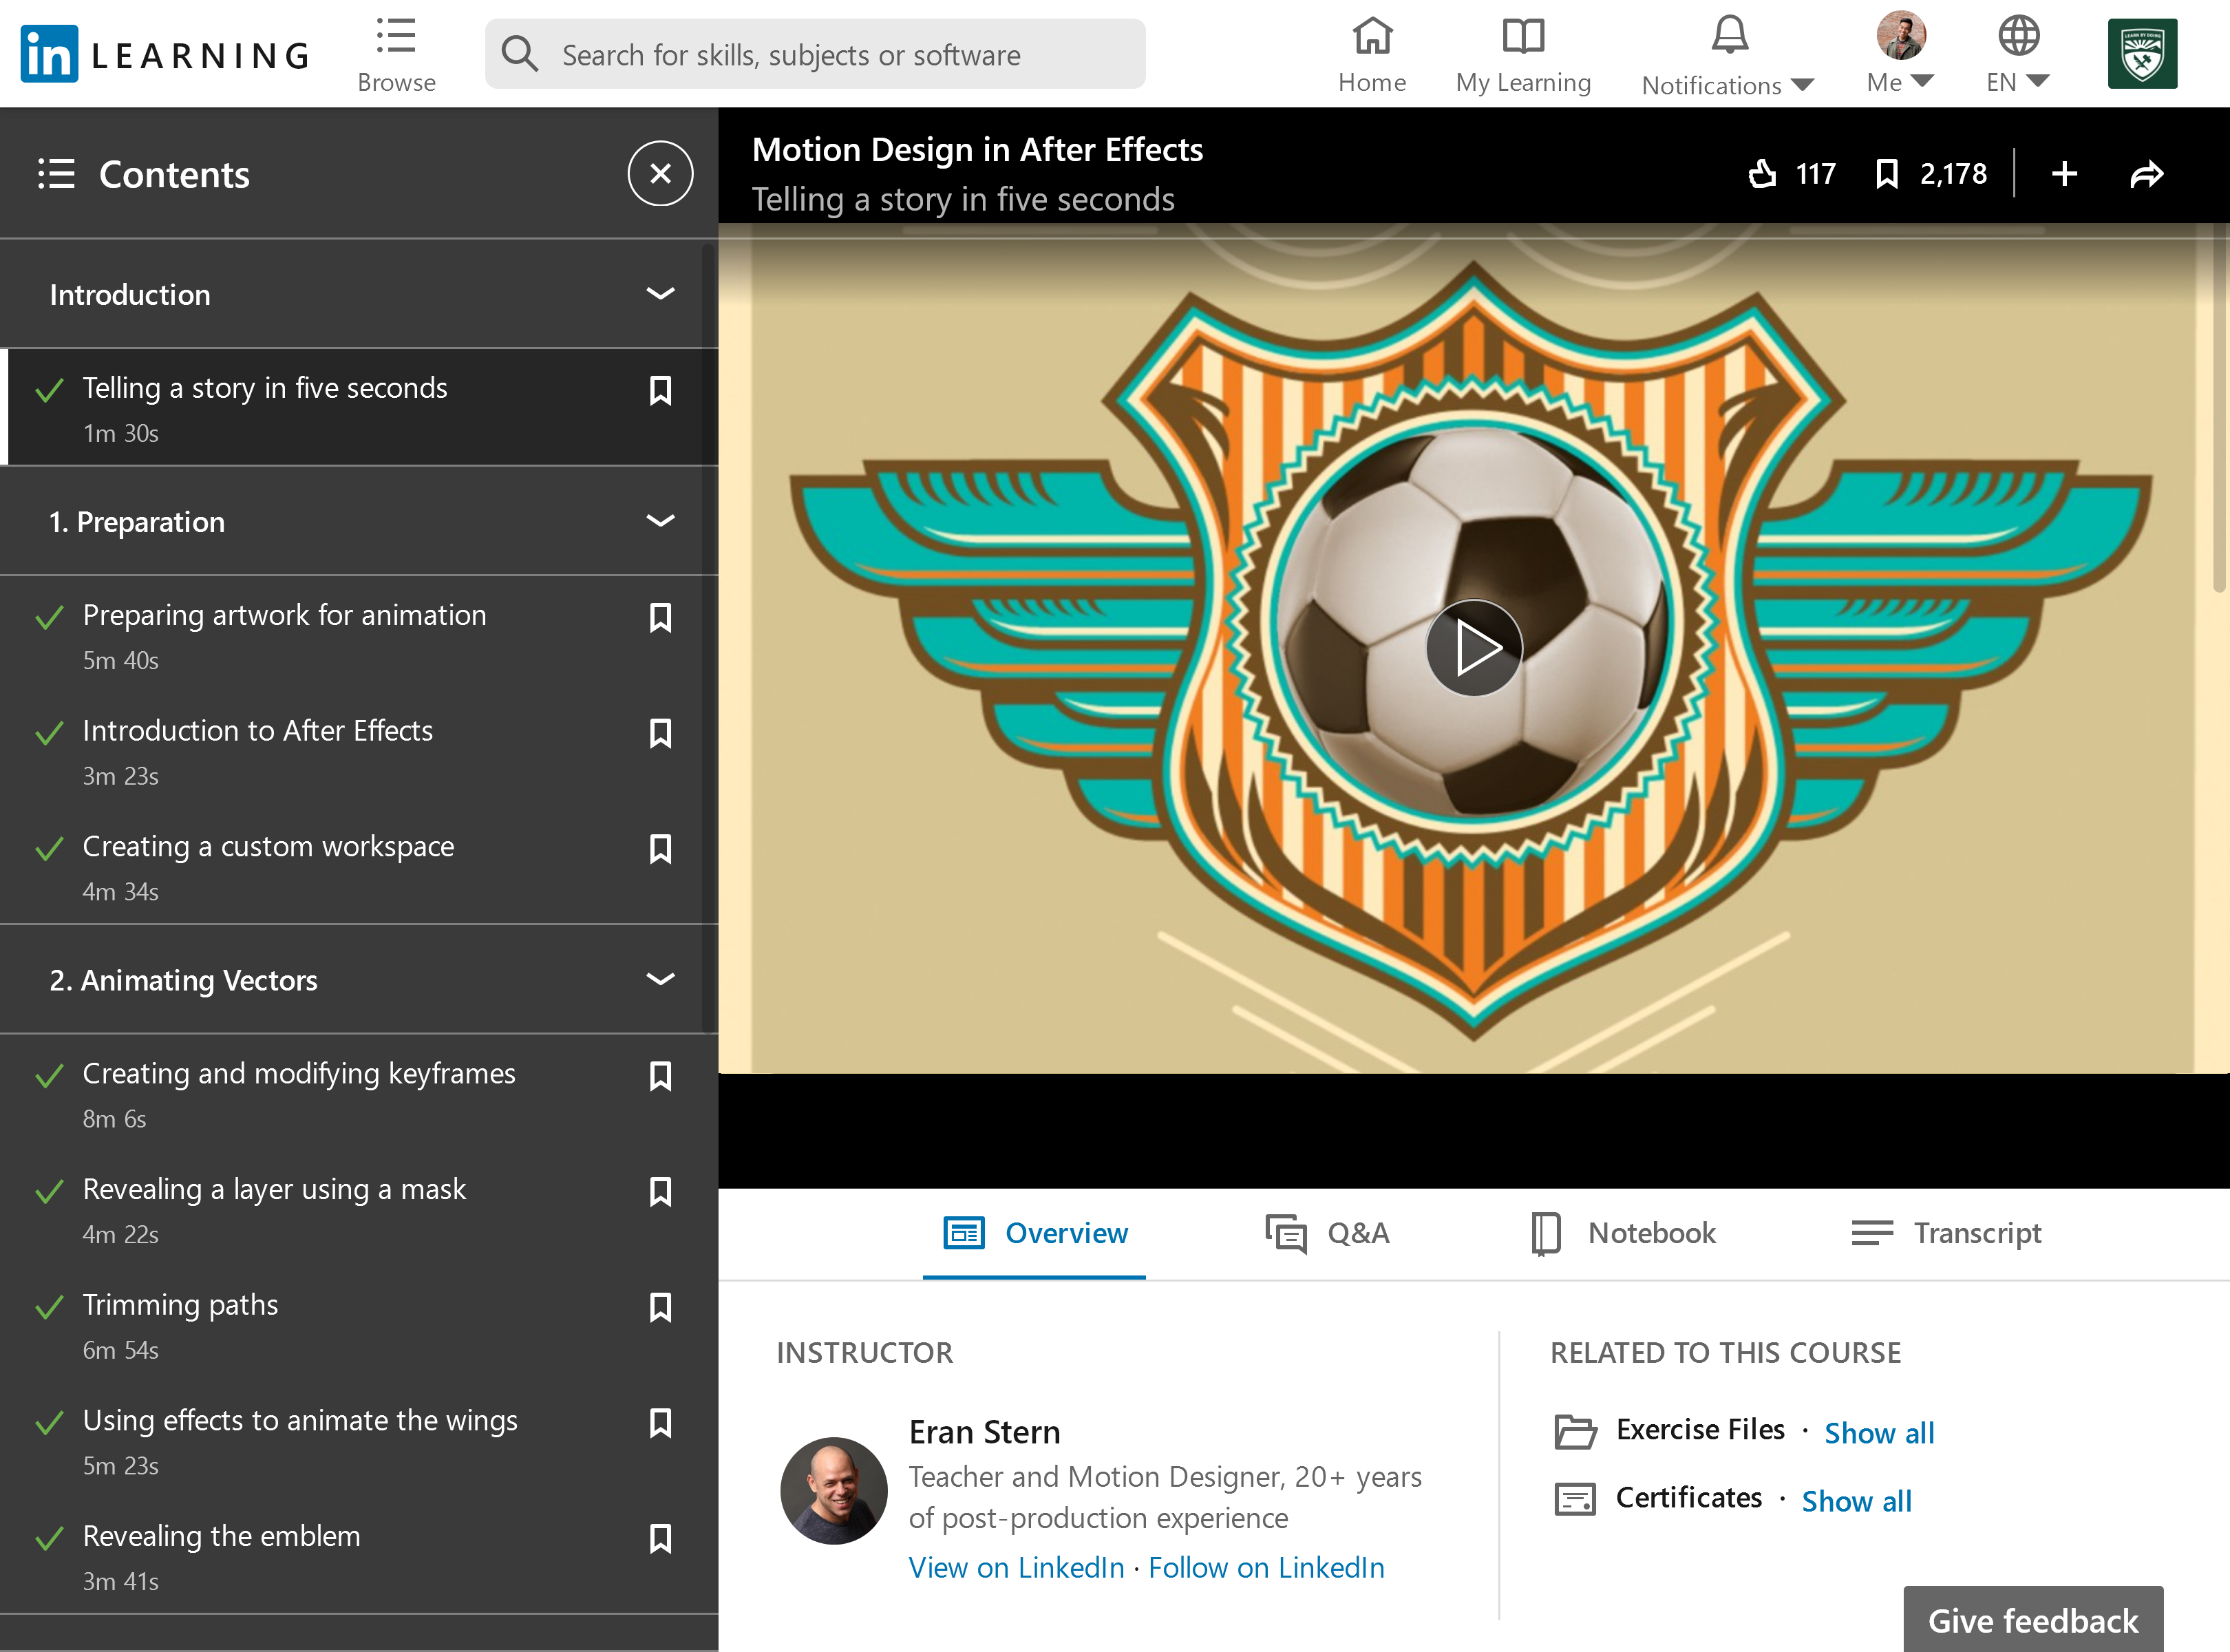Click the bookmark icon showing 2,178 saves
This screenshot has height=1652, width=2230.
[1888, 173]
